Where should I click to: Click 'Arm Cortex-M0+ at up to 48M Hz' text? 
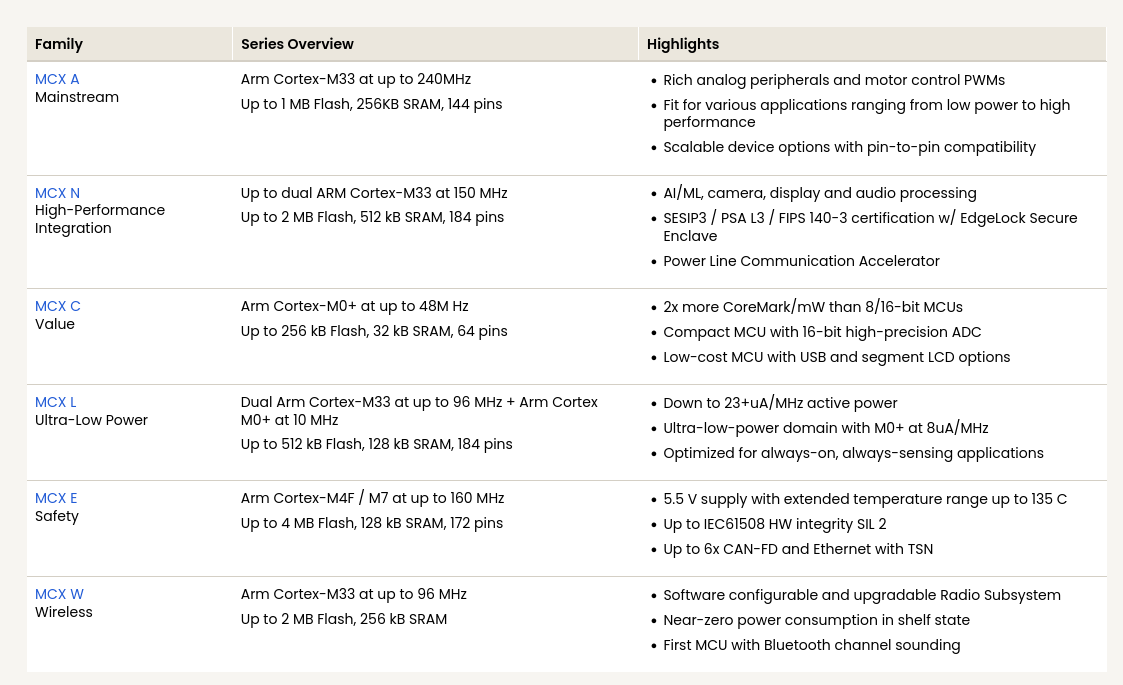tap(354, 307)
